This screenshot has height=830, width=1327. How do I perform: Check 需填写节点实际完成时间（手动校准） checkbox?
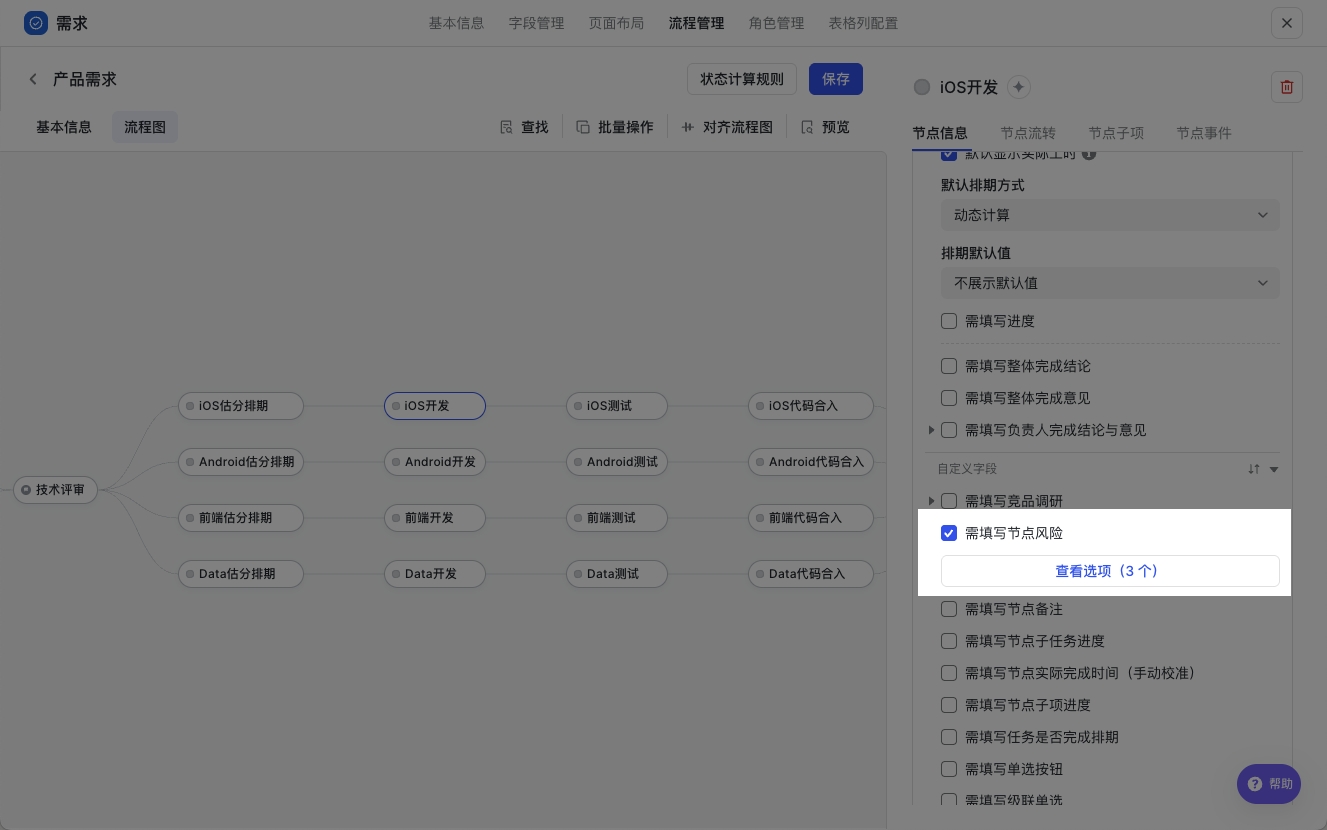coord(949,673)
